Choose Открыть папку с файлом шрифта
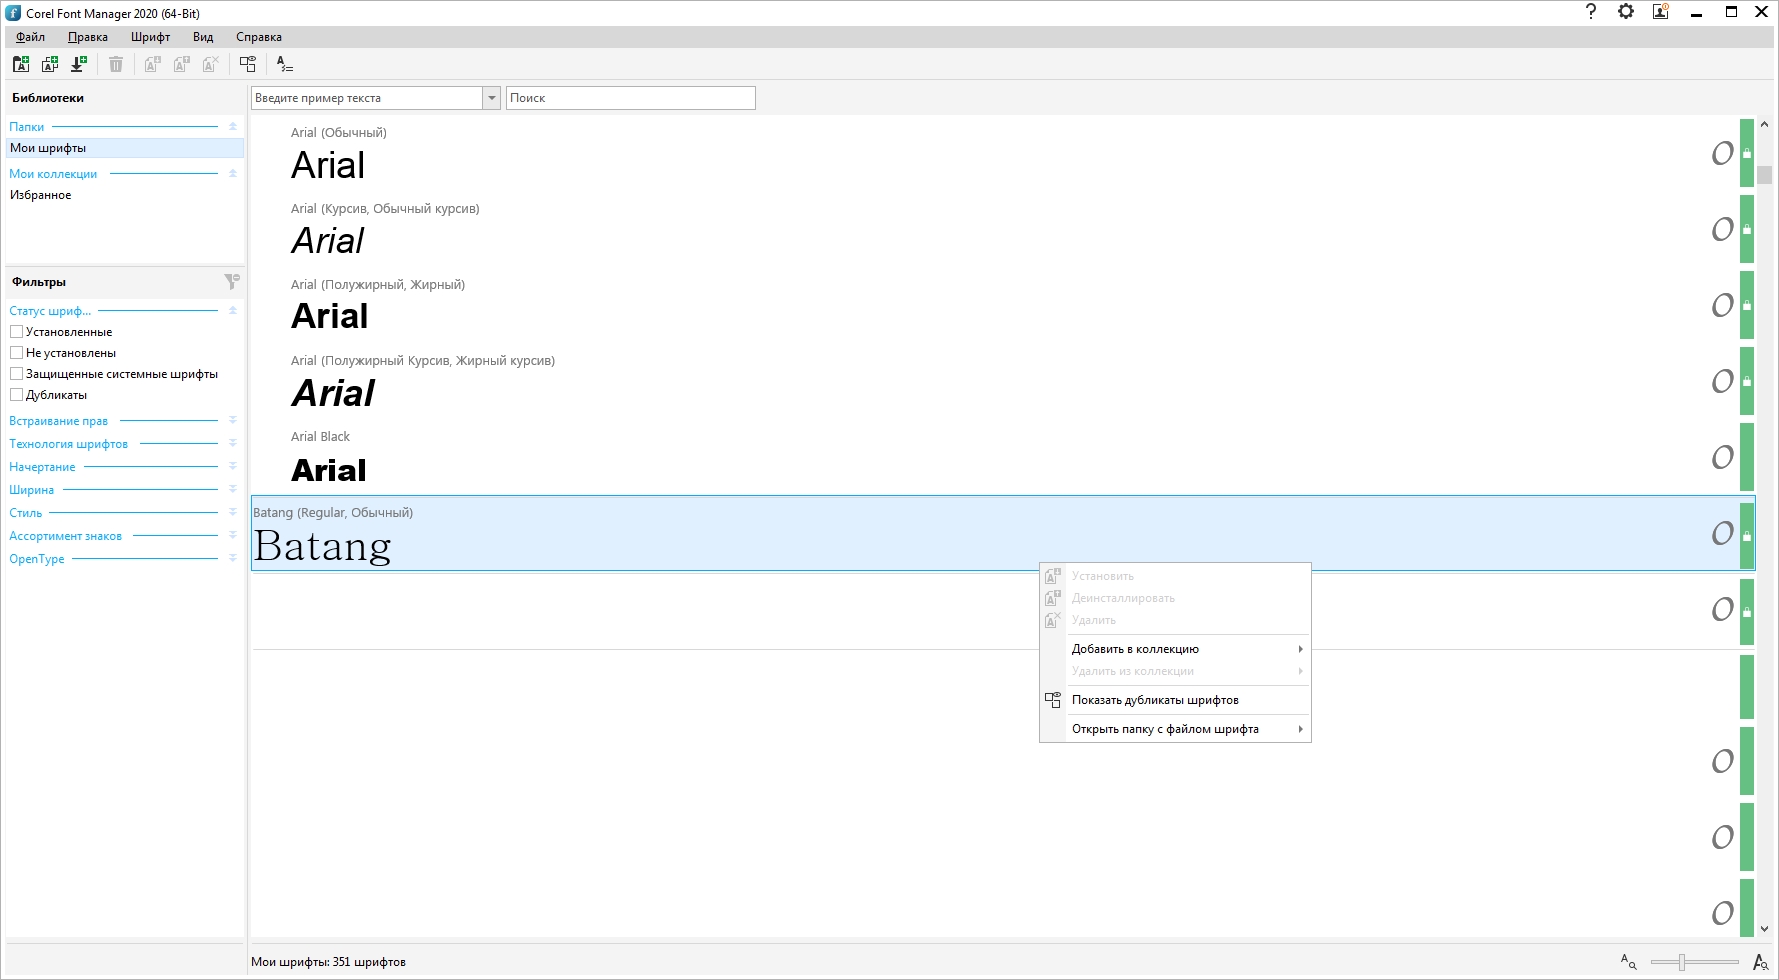The height and width of the screenshot is (980, 1779). point(1175,729)
